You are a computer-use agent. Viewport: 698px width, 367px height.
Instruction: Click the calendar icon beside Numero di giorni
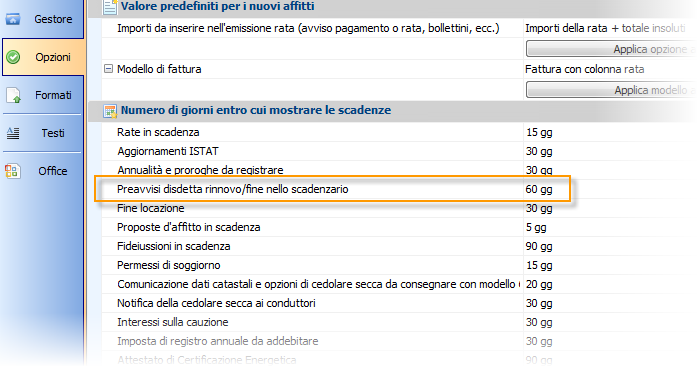pyautogui.click(x=110, y=111)
